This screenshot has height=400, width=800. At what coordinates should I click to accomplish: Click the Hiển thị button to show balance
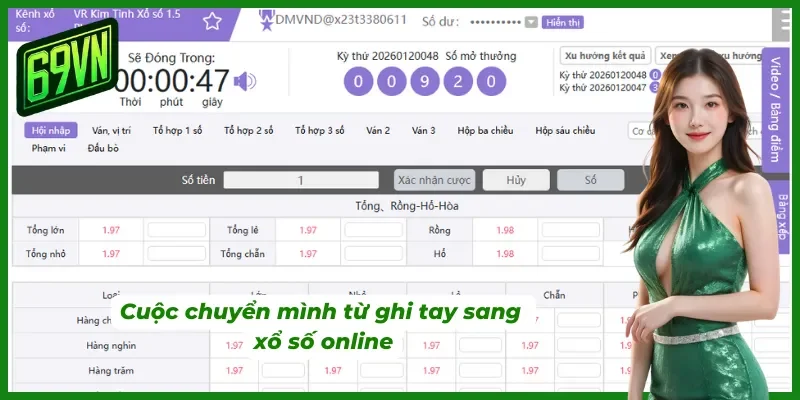(563, 22)
